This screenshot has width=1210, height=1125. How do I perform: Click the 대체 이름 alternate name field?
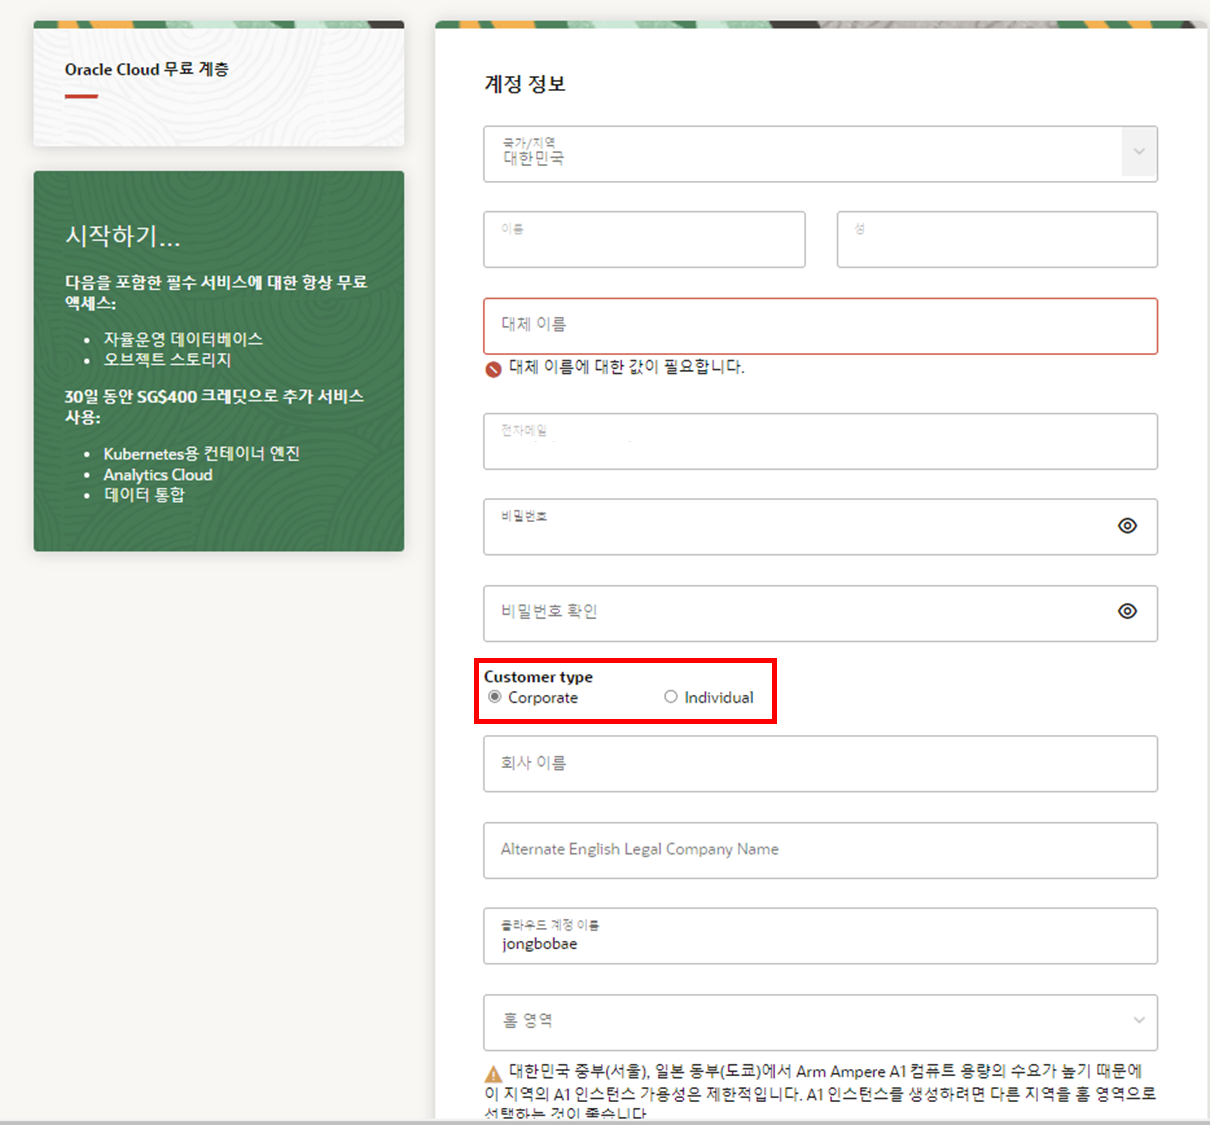tap(820, 326)
